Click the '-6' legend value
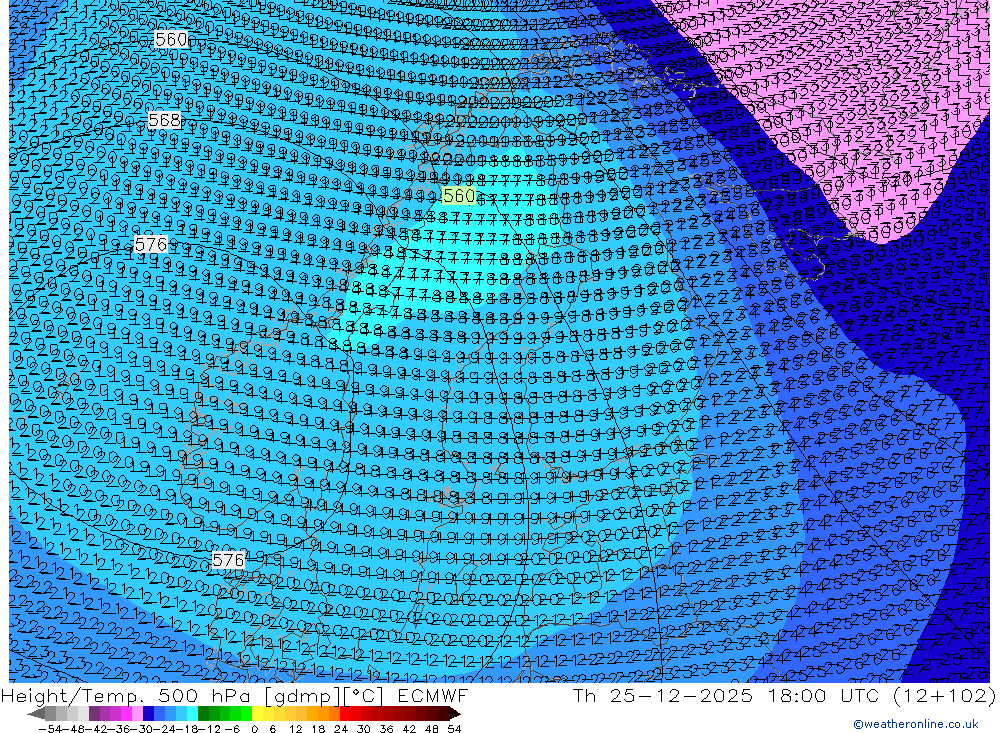 coord(232,729)
